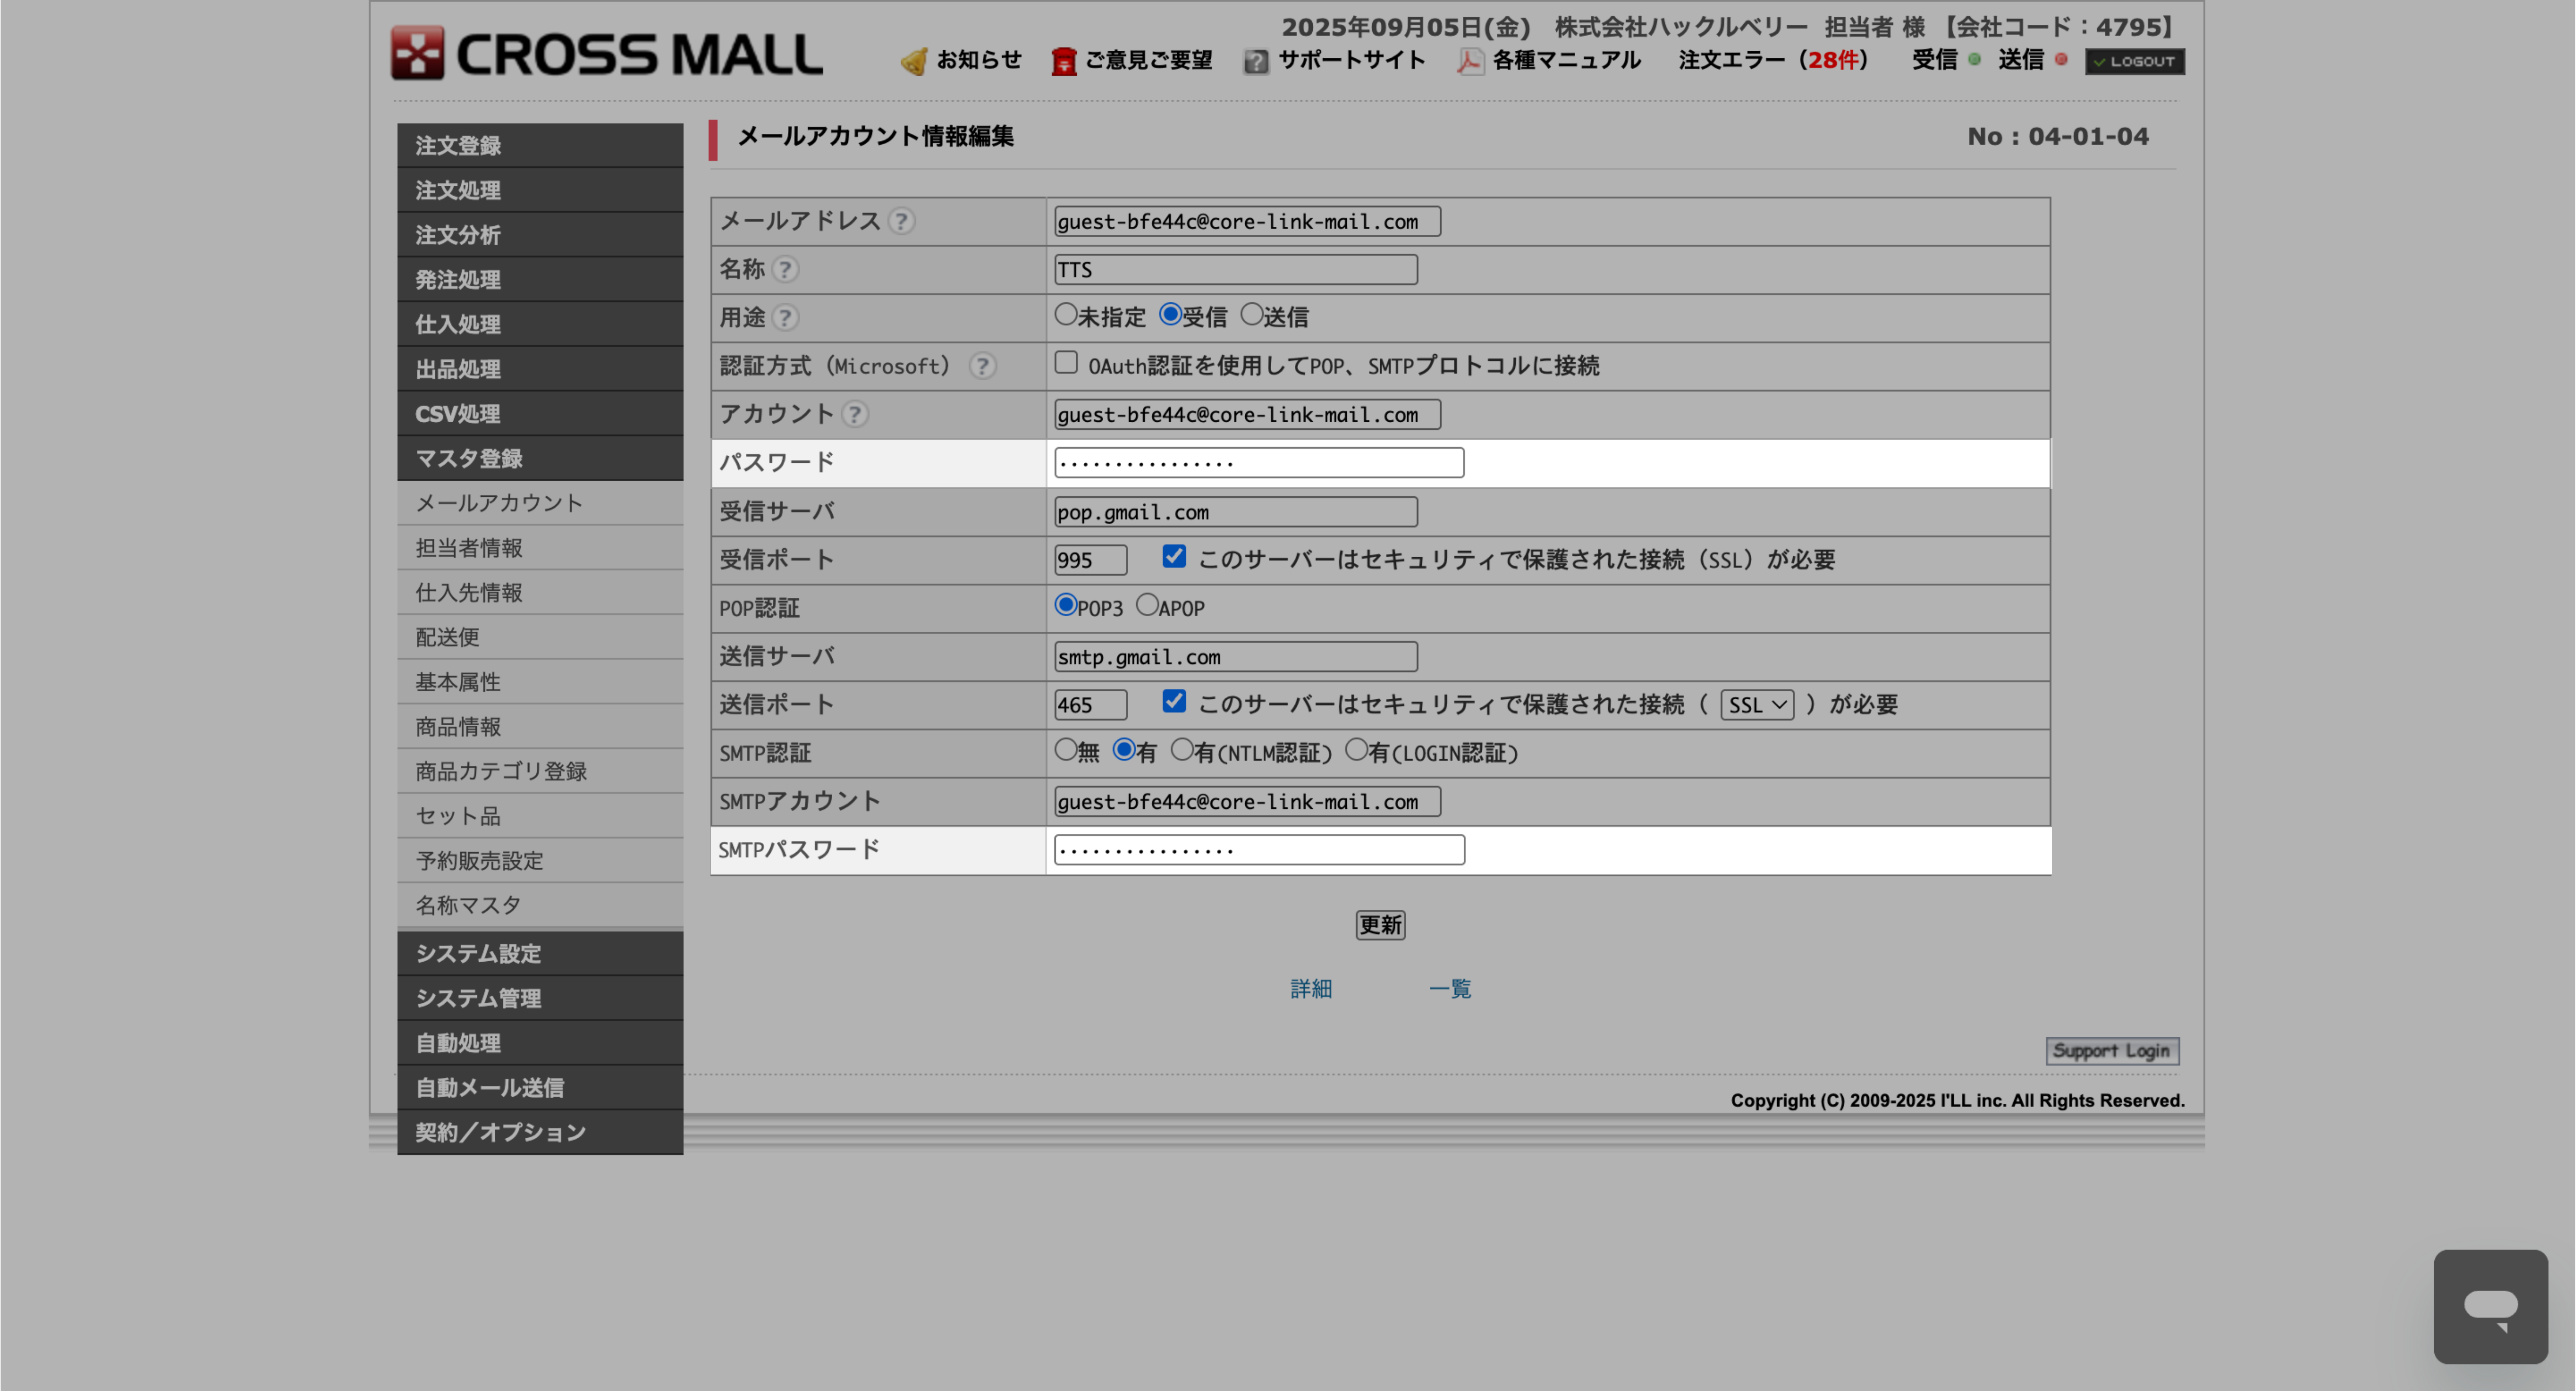
Task: Select POP3 authentication
Action: (x=1066, y=605)
